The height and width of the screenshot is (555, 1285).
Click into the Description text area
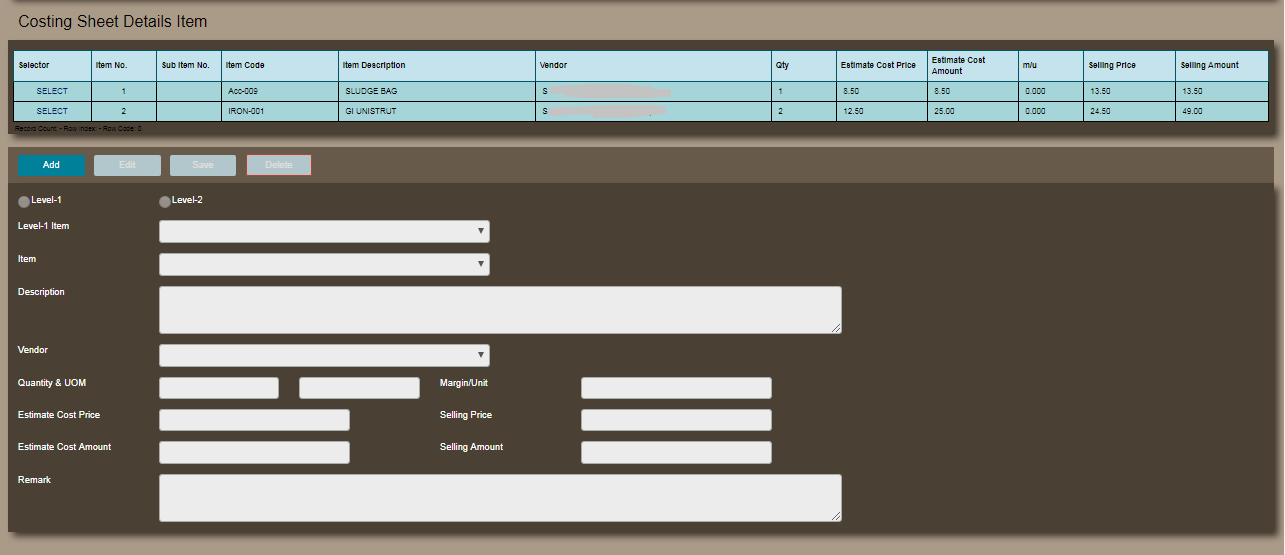[500, 309]
